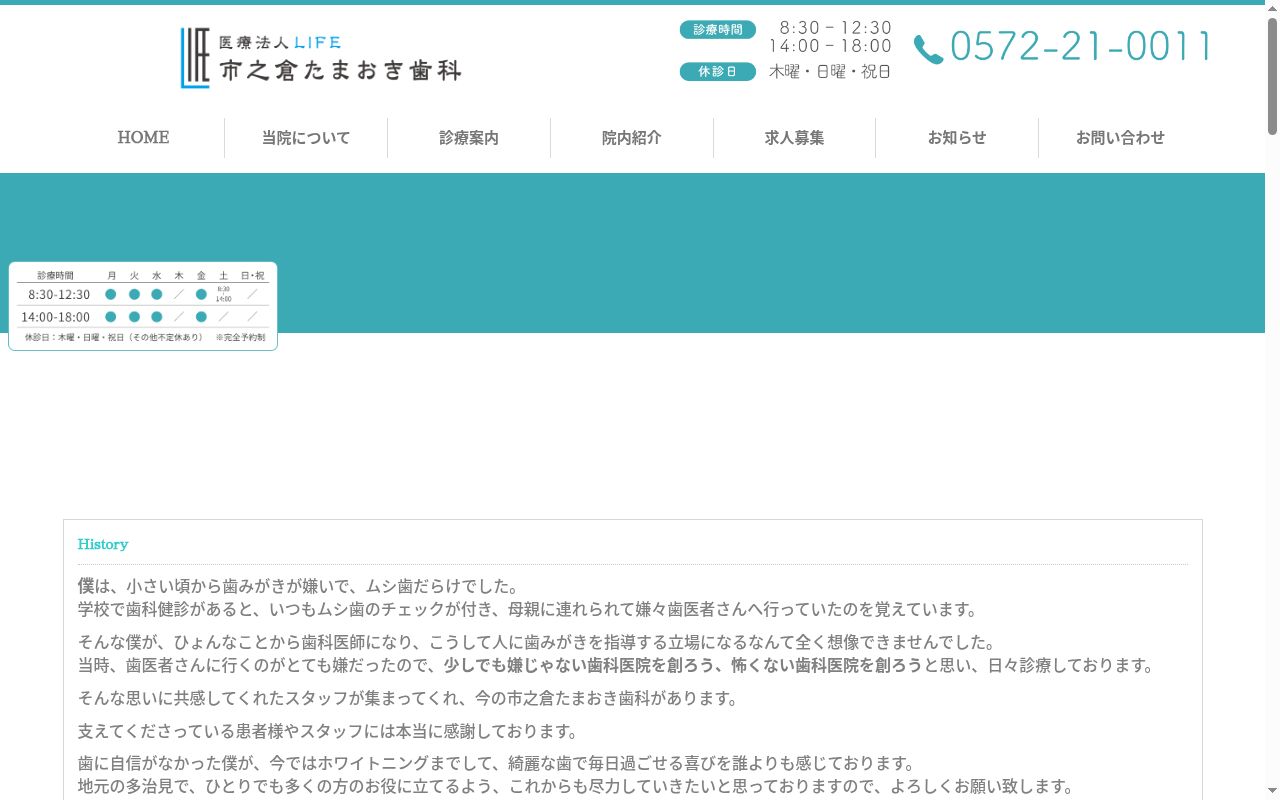
Task: Click the 診療時間 teal label badge
Action: [x=718, y=30]
